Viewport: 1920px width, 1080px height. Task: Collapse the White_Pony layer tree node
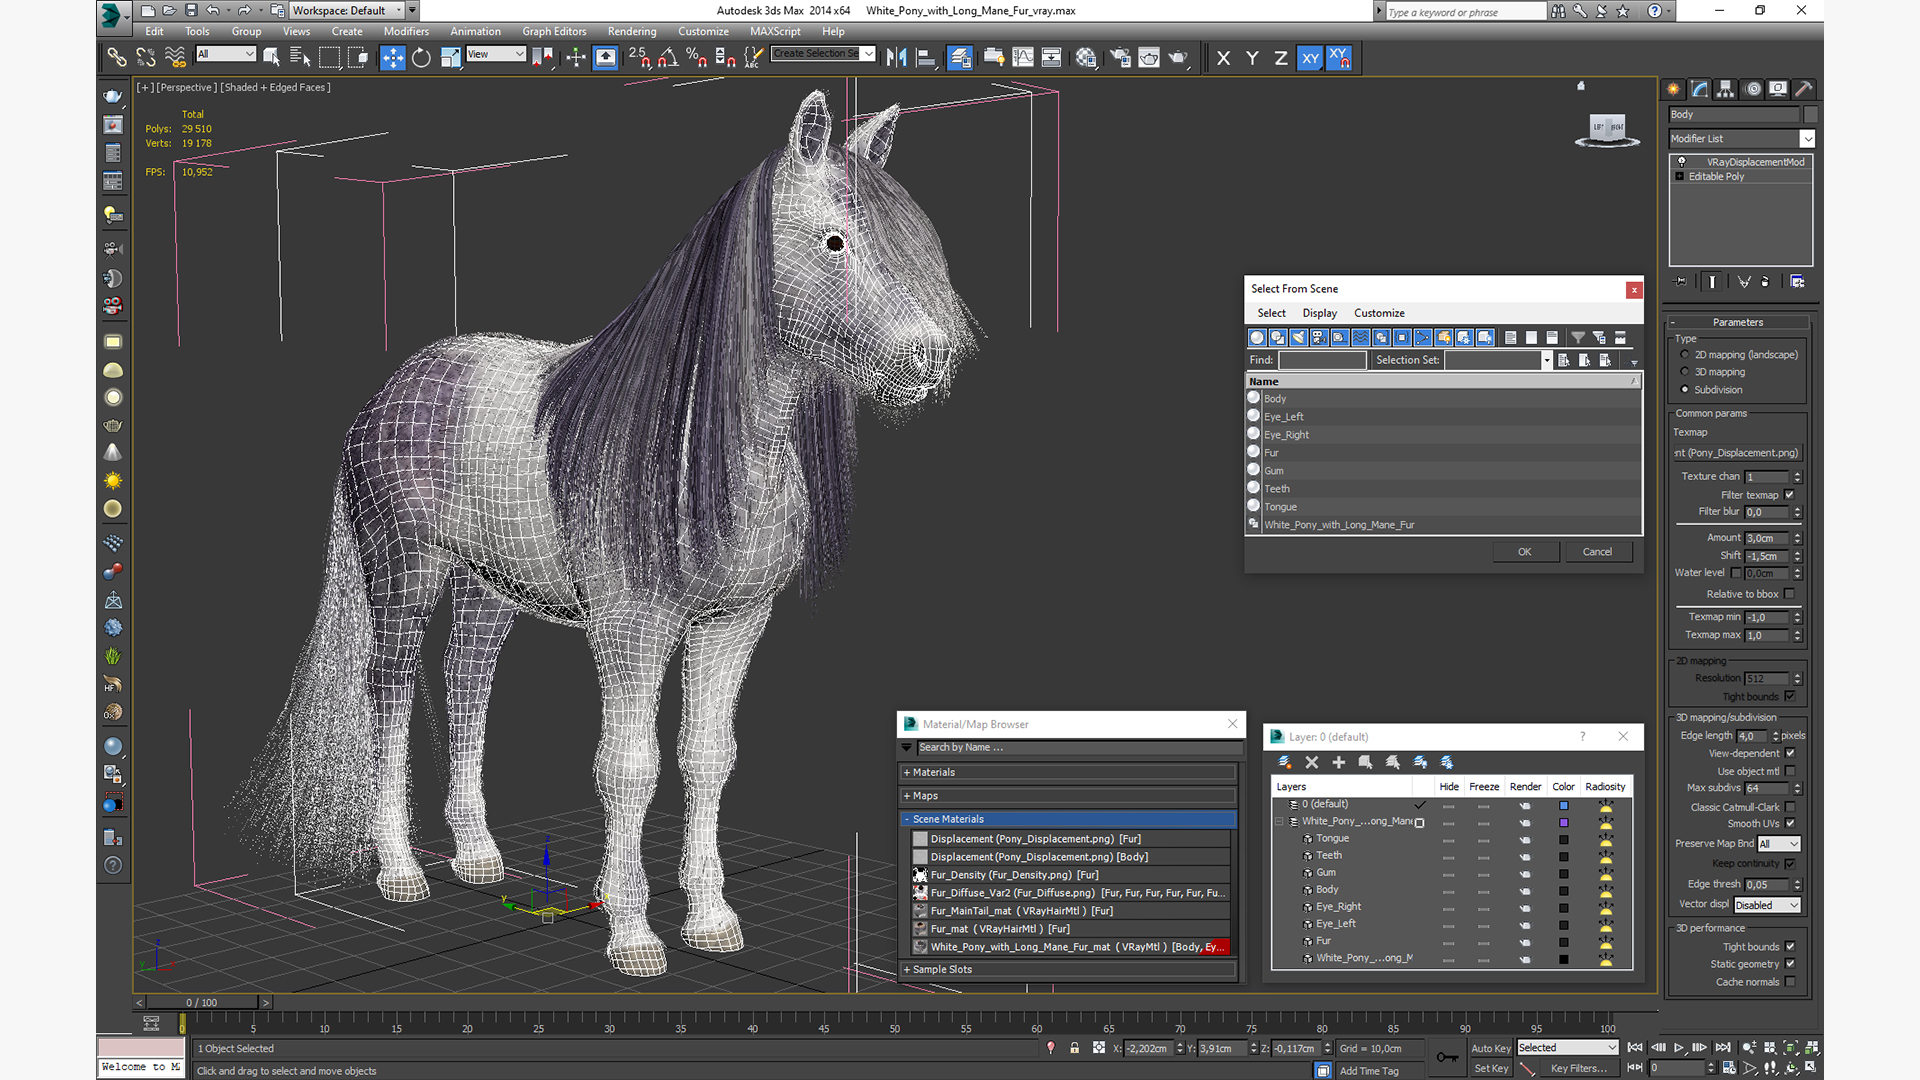pos(1279,822)
